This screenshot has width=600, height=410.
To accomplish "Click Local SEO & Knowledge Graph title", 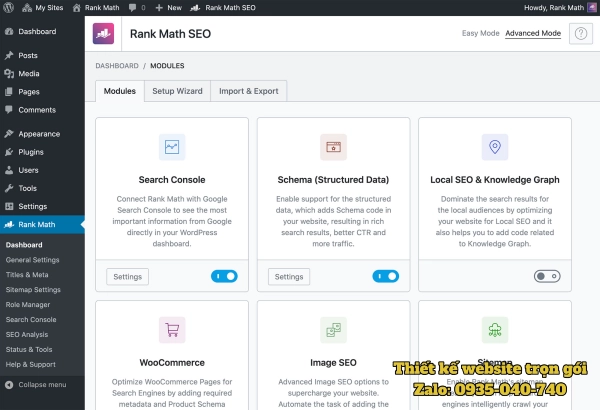I will click(x=495, y=180).
